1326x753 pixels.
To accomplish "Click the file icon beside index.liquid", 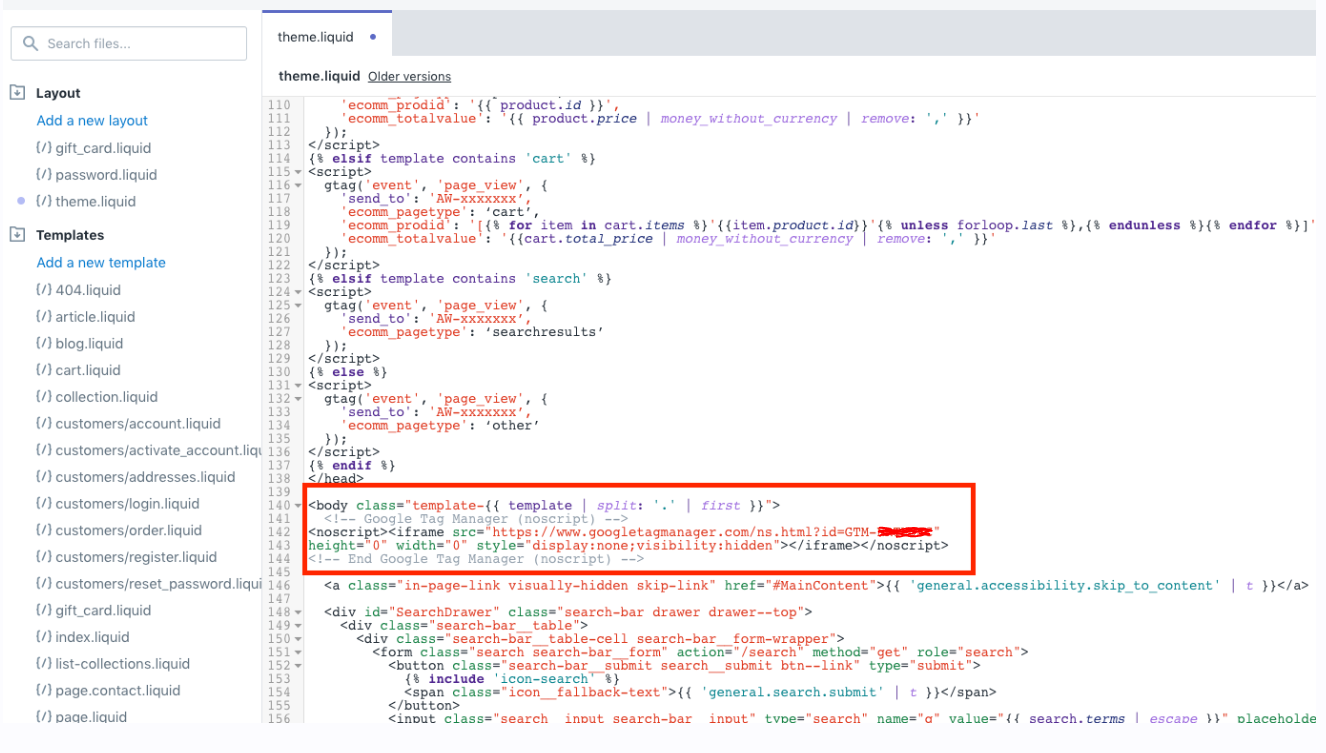I will tap(44, 637).
